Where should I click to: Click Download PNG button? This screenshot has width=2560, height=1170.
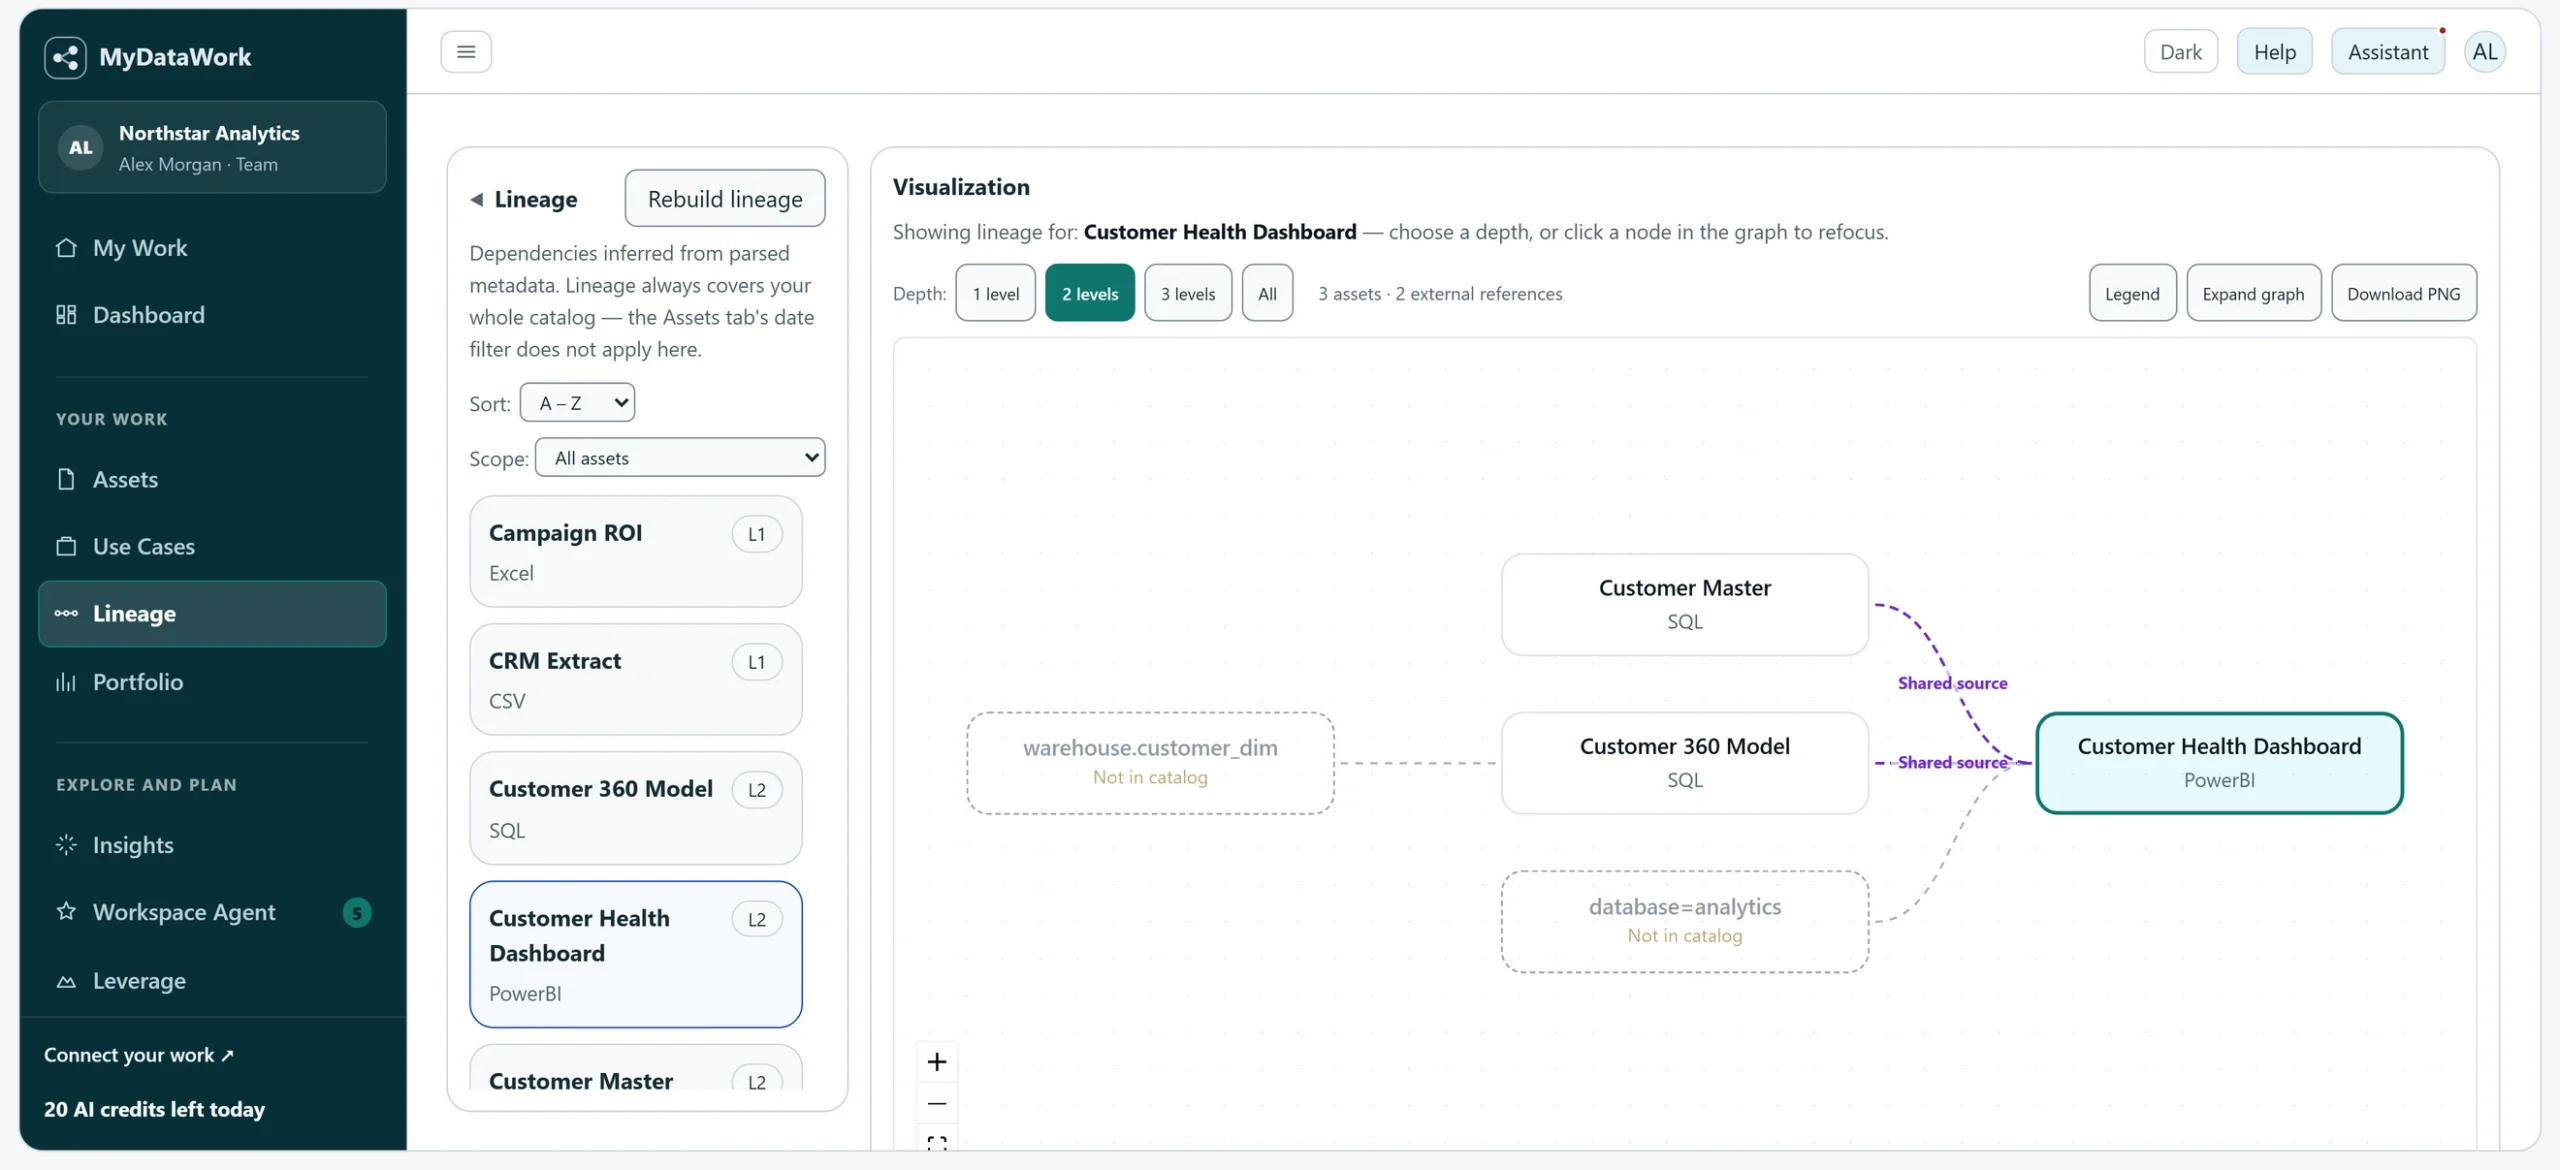pos(2404,293)
